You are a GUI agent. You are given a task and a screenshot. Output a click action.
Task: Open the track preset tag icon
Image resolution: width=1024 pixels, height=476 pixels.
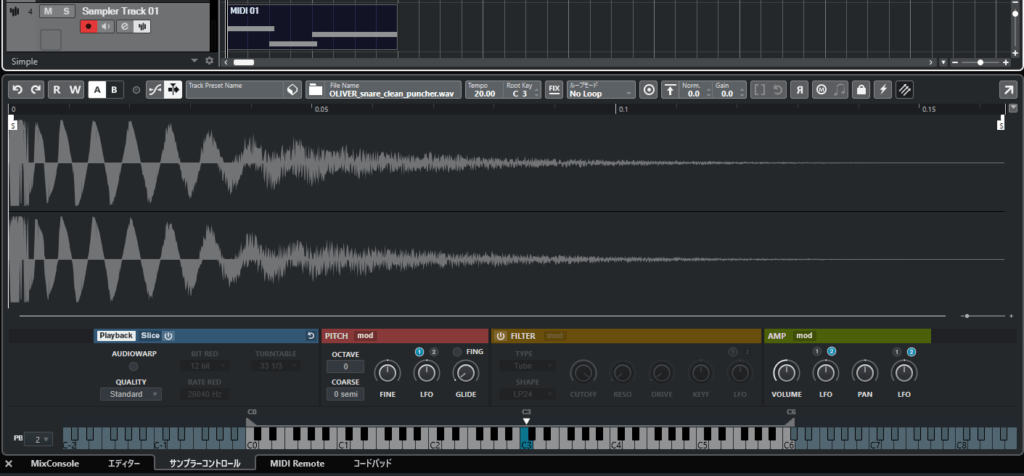pos(293,89)
